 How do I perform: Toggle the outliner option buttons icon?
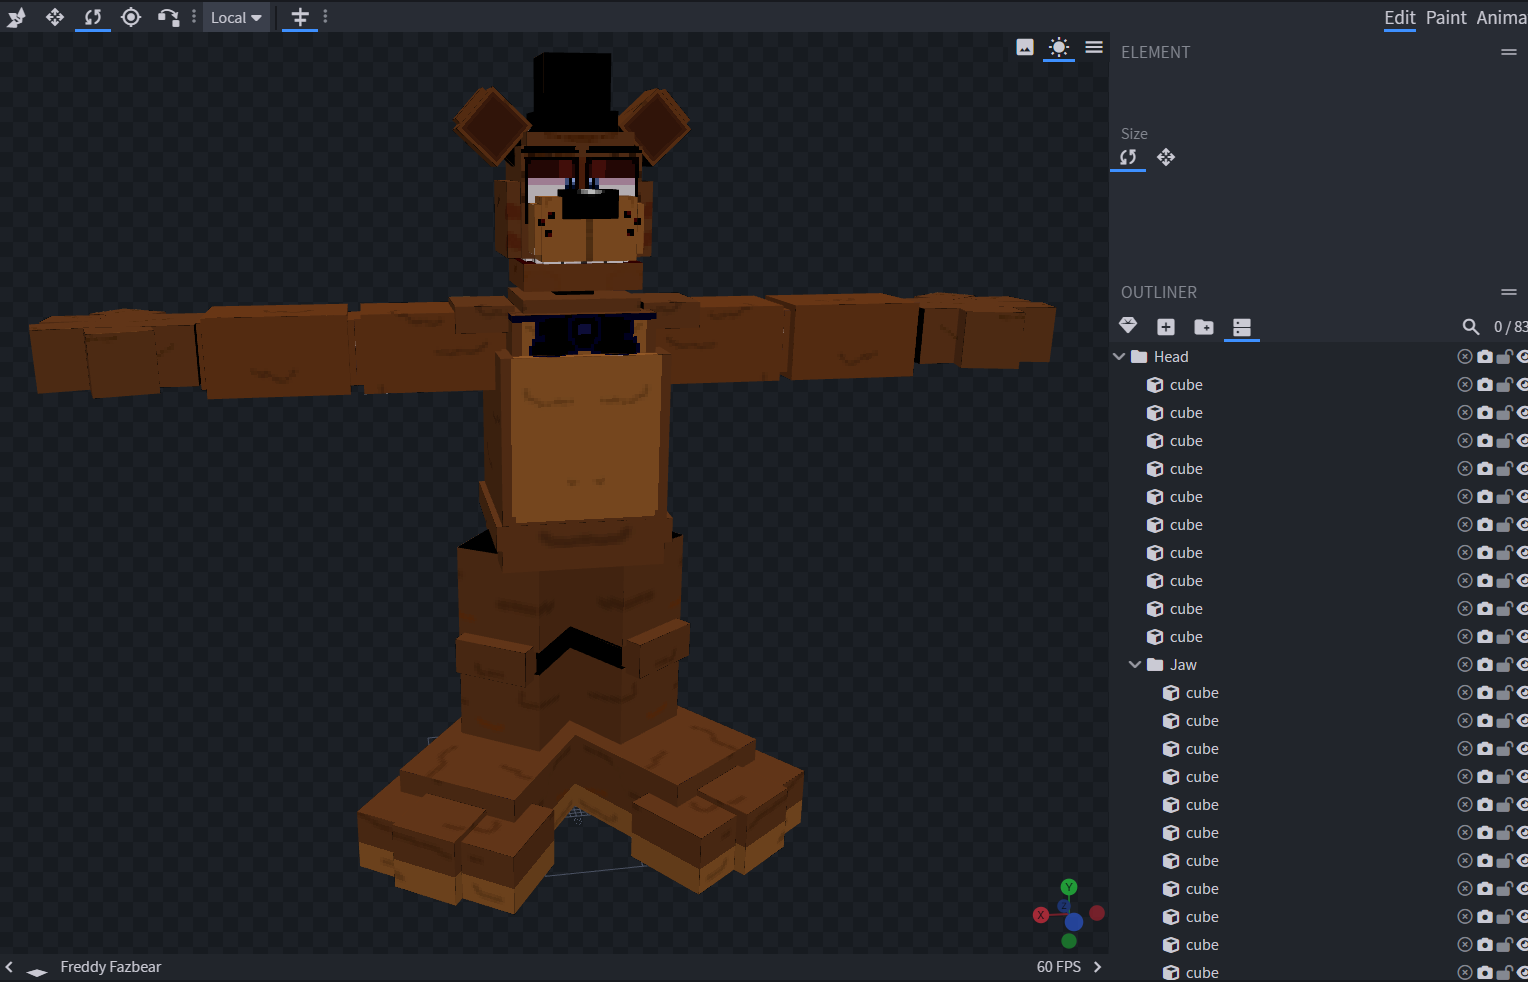[x=1242, y=326]
